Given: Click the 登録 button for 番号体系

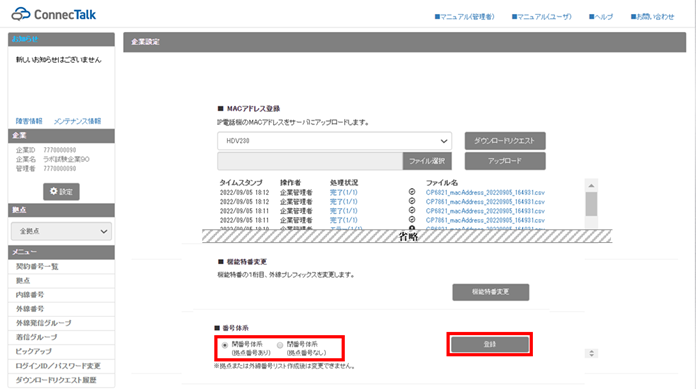Looking at the screenshot, I should click(490, 344).
